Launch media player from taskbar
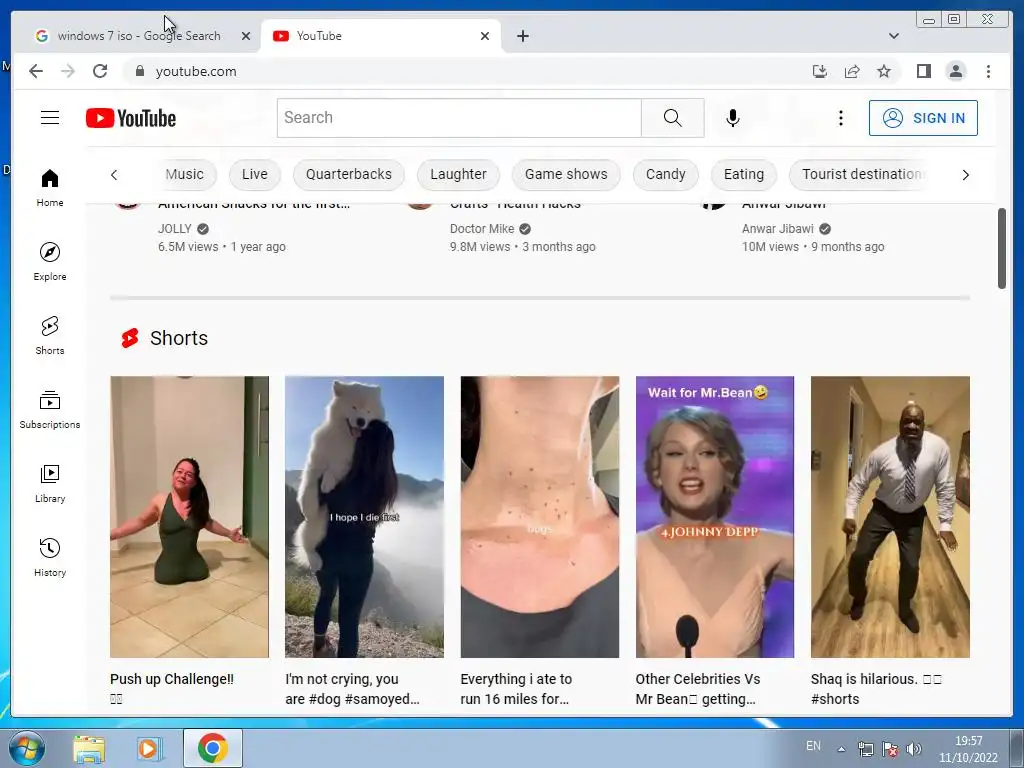Viewport: 1024px width, 768px height. pos(148,748)
